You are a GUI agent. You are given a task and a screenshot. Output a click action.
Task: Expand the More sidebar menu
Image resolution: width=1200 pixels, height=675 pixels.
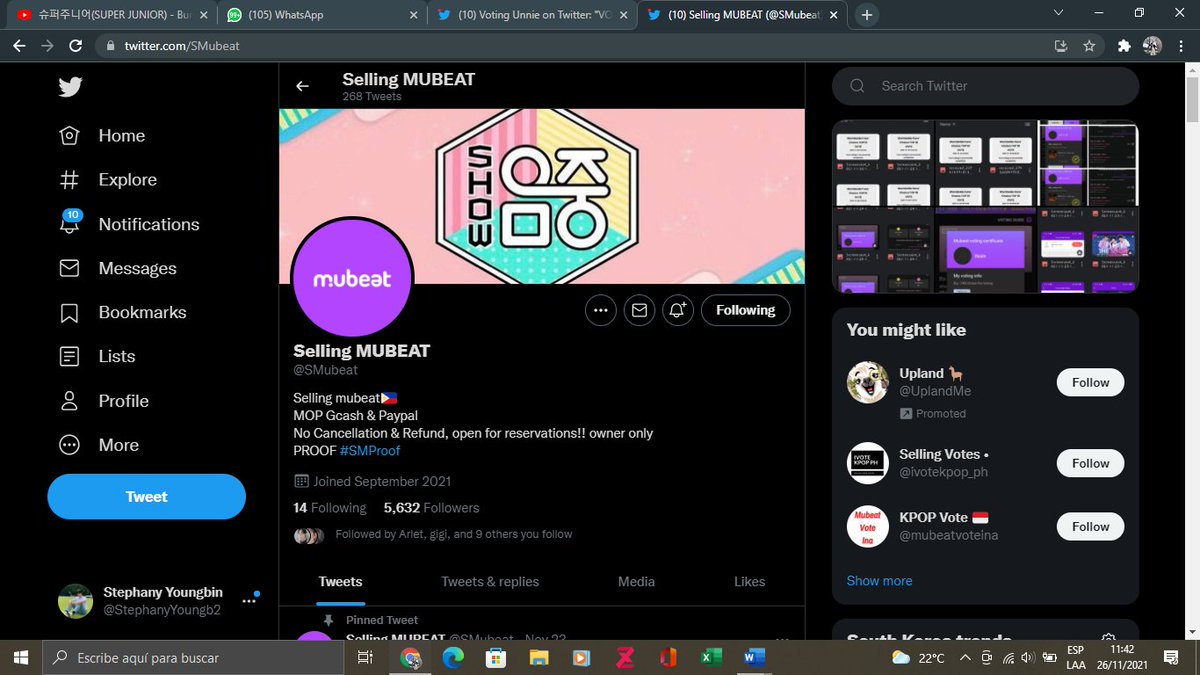tap(98, 445)
